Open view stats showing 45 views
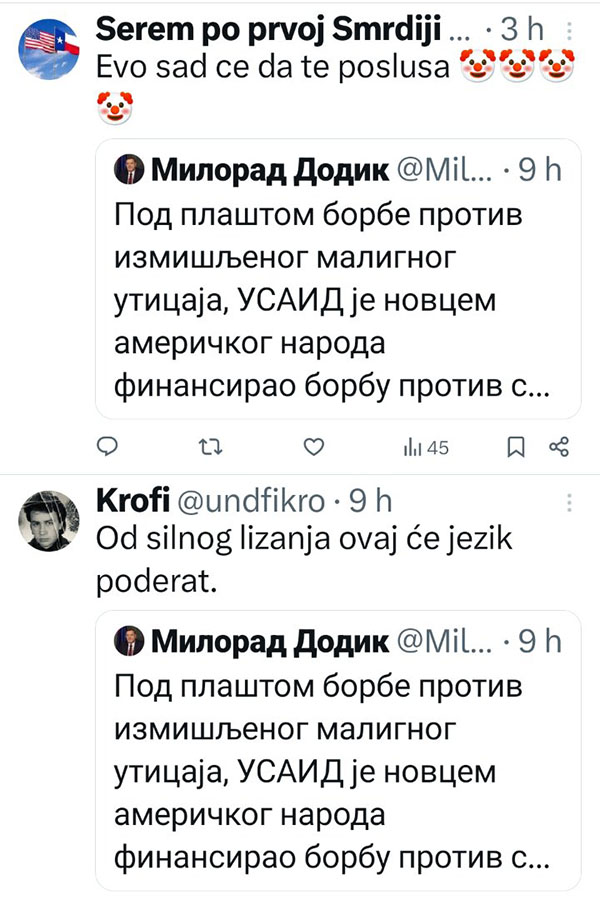This screenshot has width=600, height=900. point(425,448)
